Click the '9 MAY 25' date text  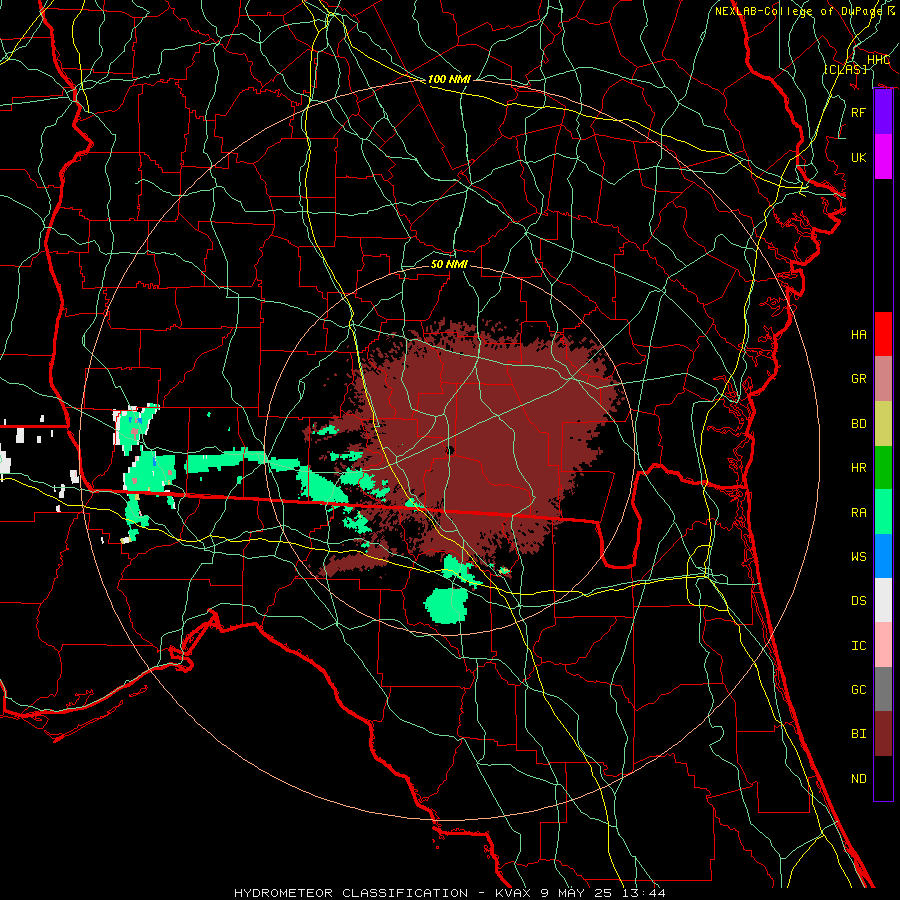pos(576,893)
